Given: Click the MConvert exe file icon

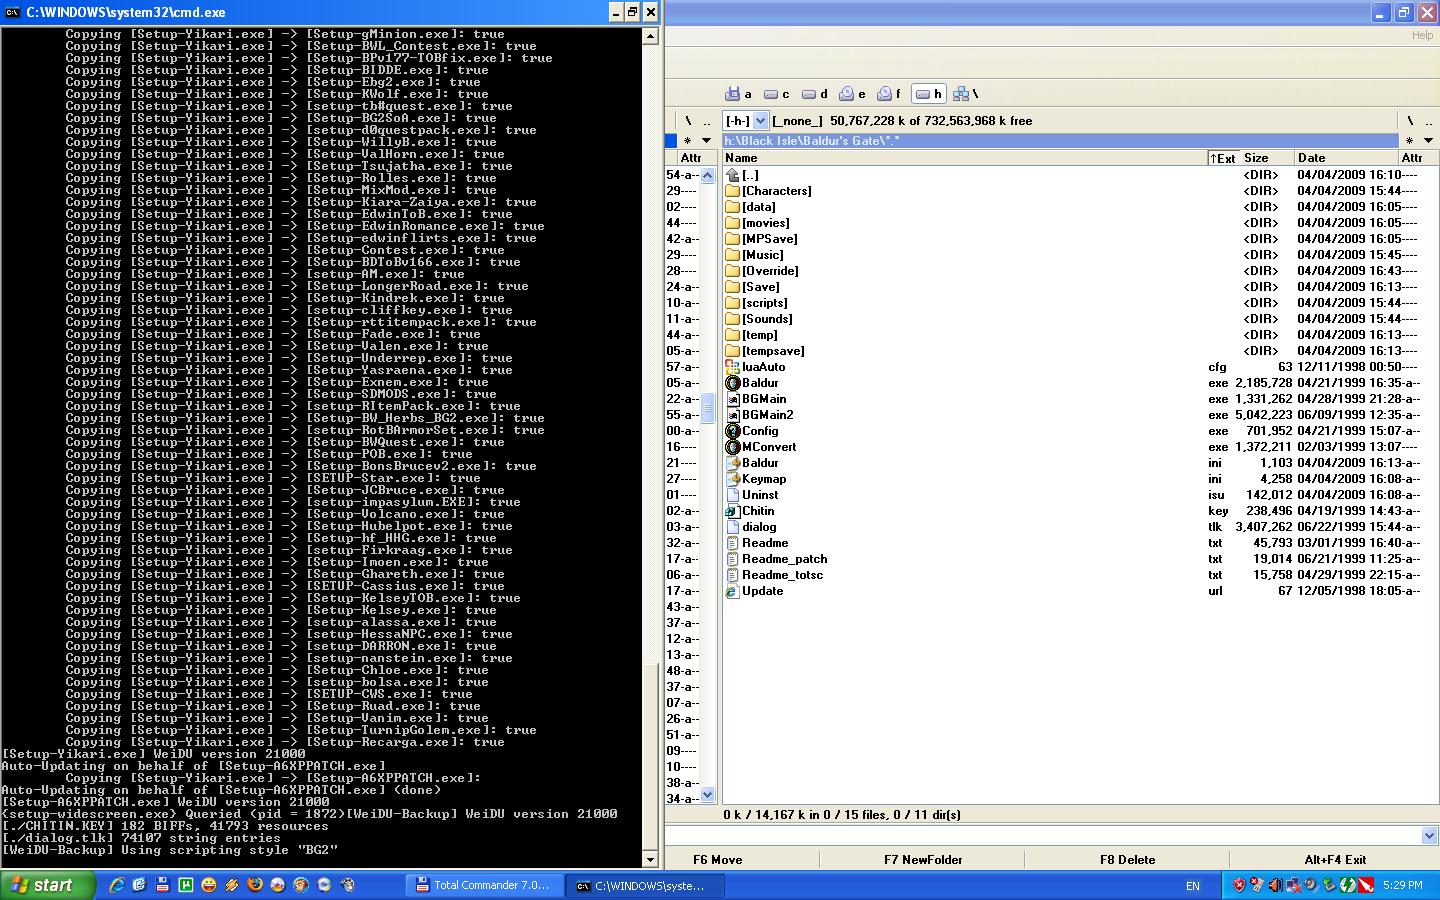Looking at the screenshot, I should [732, 447].
